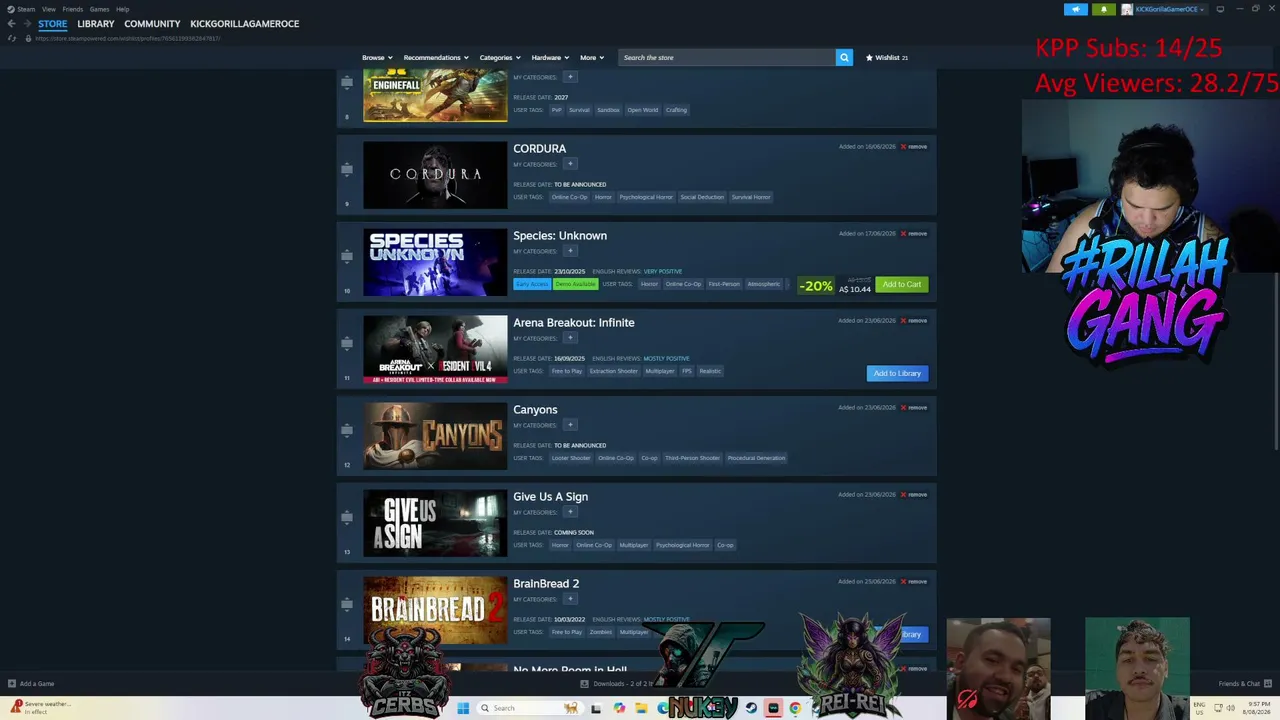Remove Arena Breakout: Infinite from wishlist
Screen dimensions: 1280x720
[914, 321]
